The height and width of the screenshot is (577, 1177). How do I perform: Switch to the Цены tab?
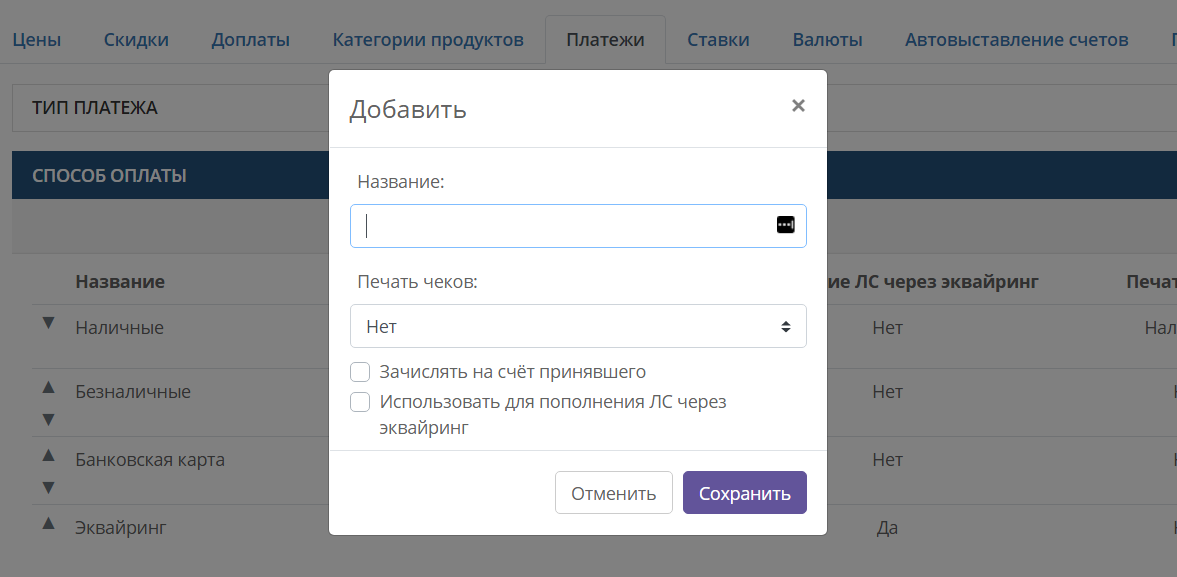(36, 40)
